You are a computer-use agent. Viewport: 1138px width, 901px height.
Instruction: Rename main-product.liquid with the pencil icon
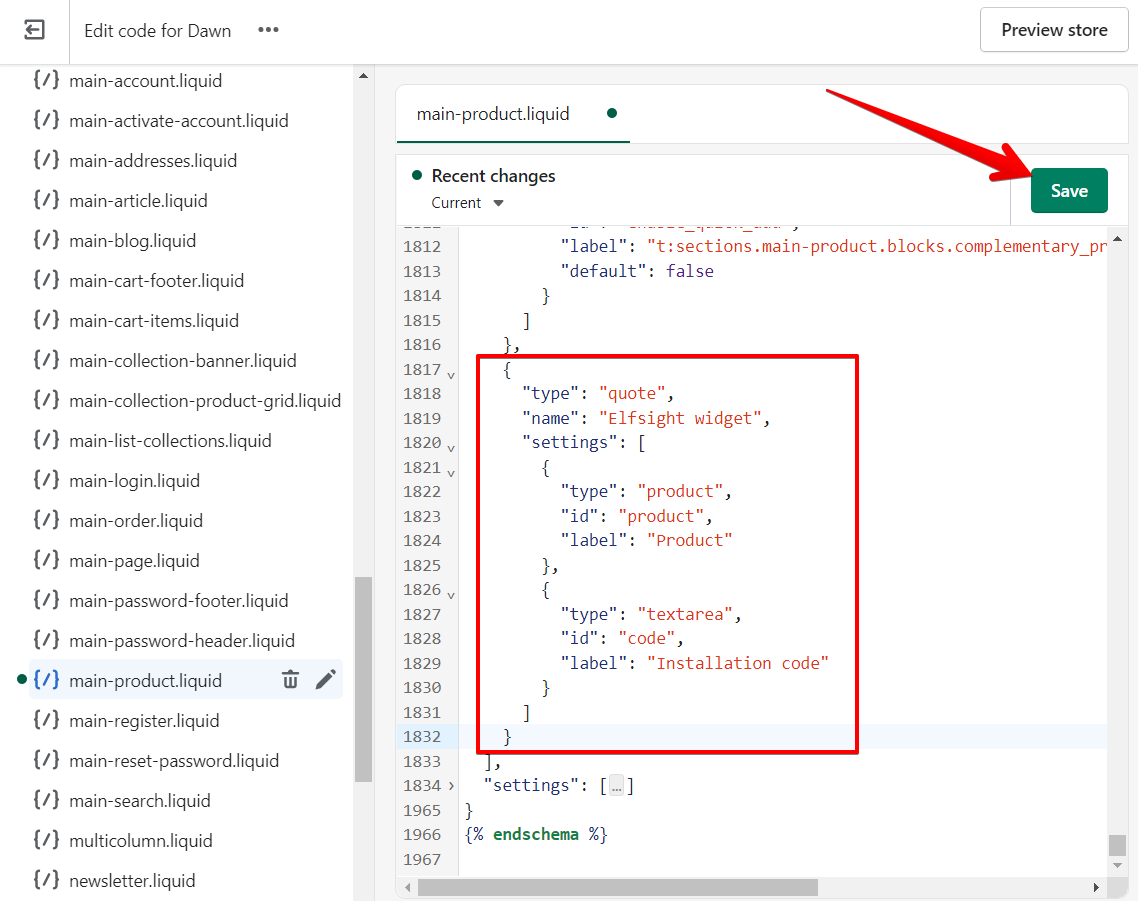[x=325, y=679]
